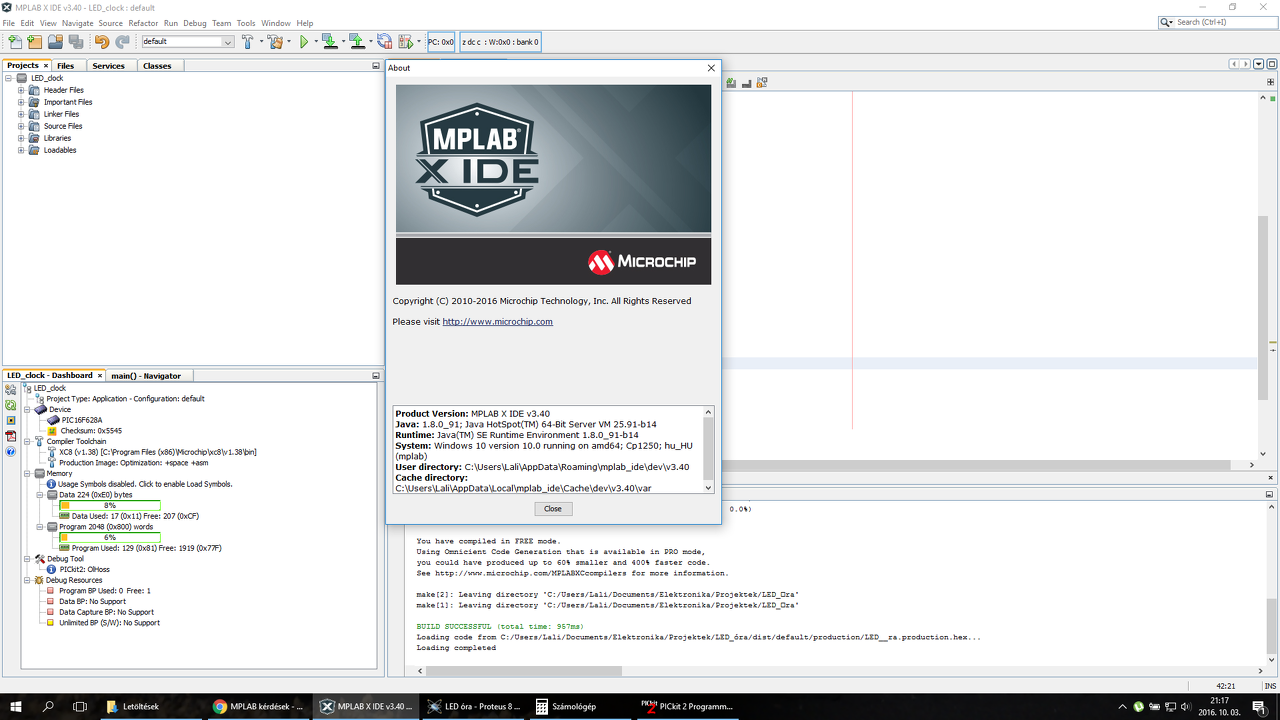The image size is (1280, 720).
Task: Click the Make and Program Device icon
Action: [330, 42]
